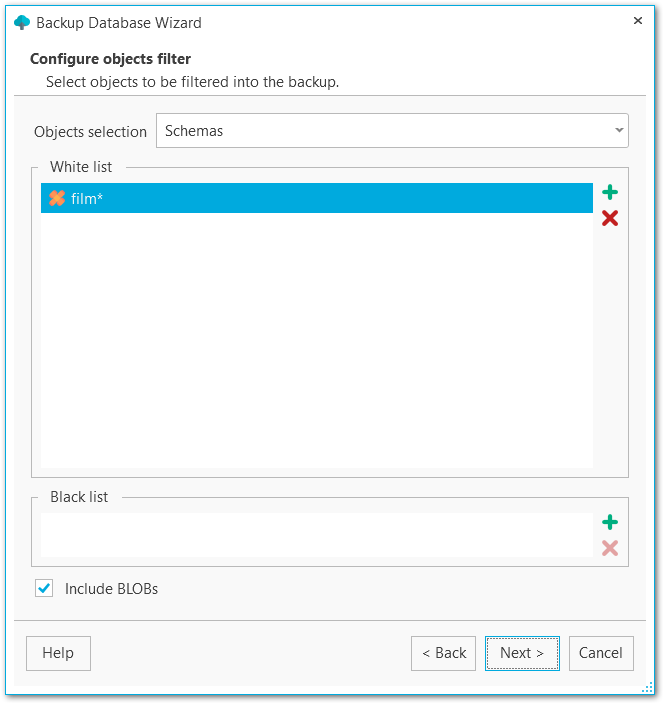The height and width of the screenshot is (704, 664).
Task: Add a Black list entry with the green plus
Action: pos(610,522)
